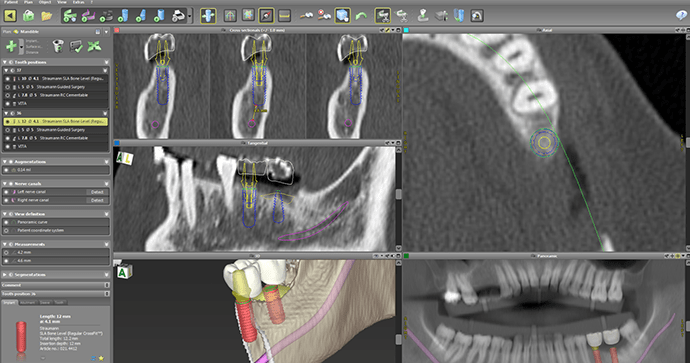This screenshot has height=363, width=690.
Task: Click the green undo arrow icon
Action: 361,16
